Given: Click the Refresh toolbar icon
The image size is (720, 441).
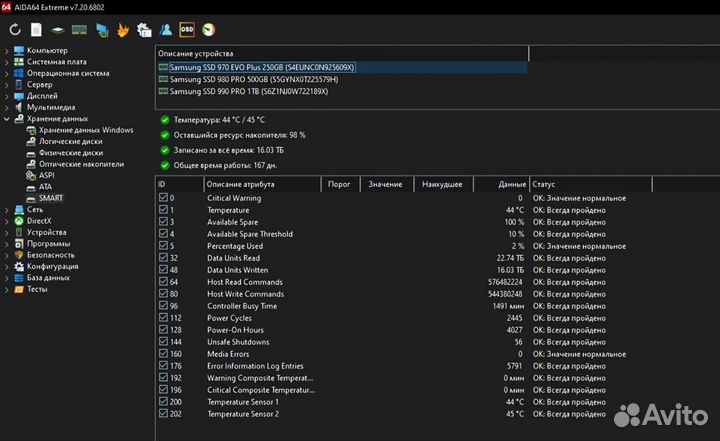Looking at the screenshot, I should [15, 30].
